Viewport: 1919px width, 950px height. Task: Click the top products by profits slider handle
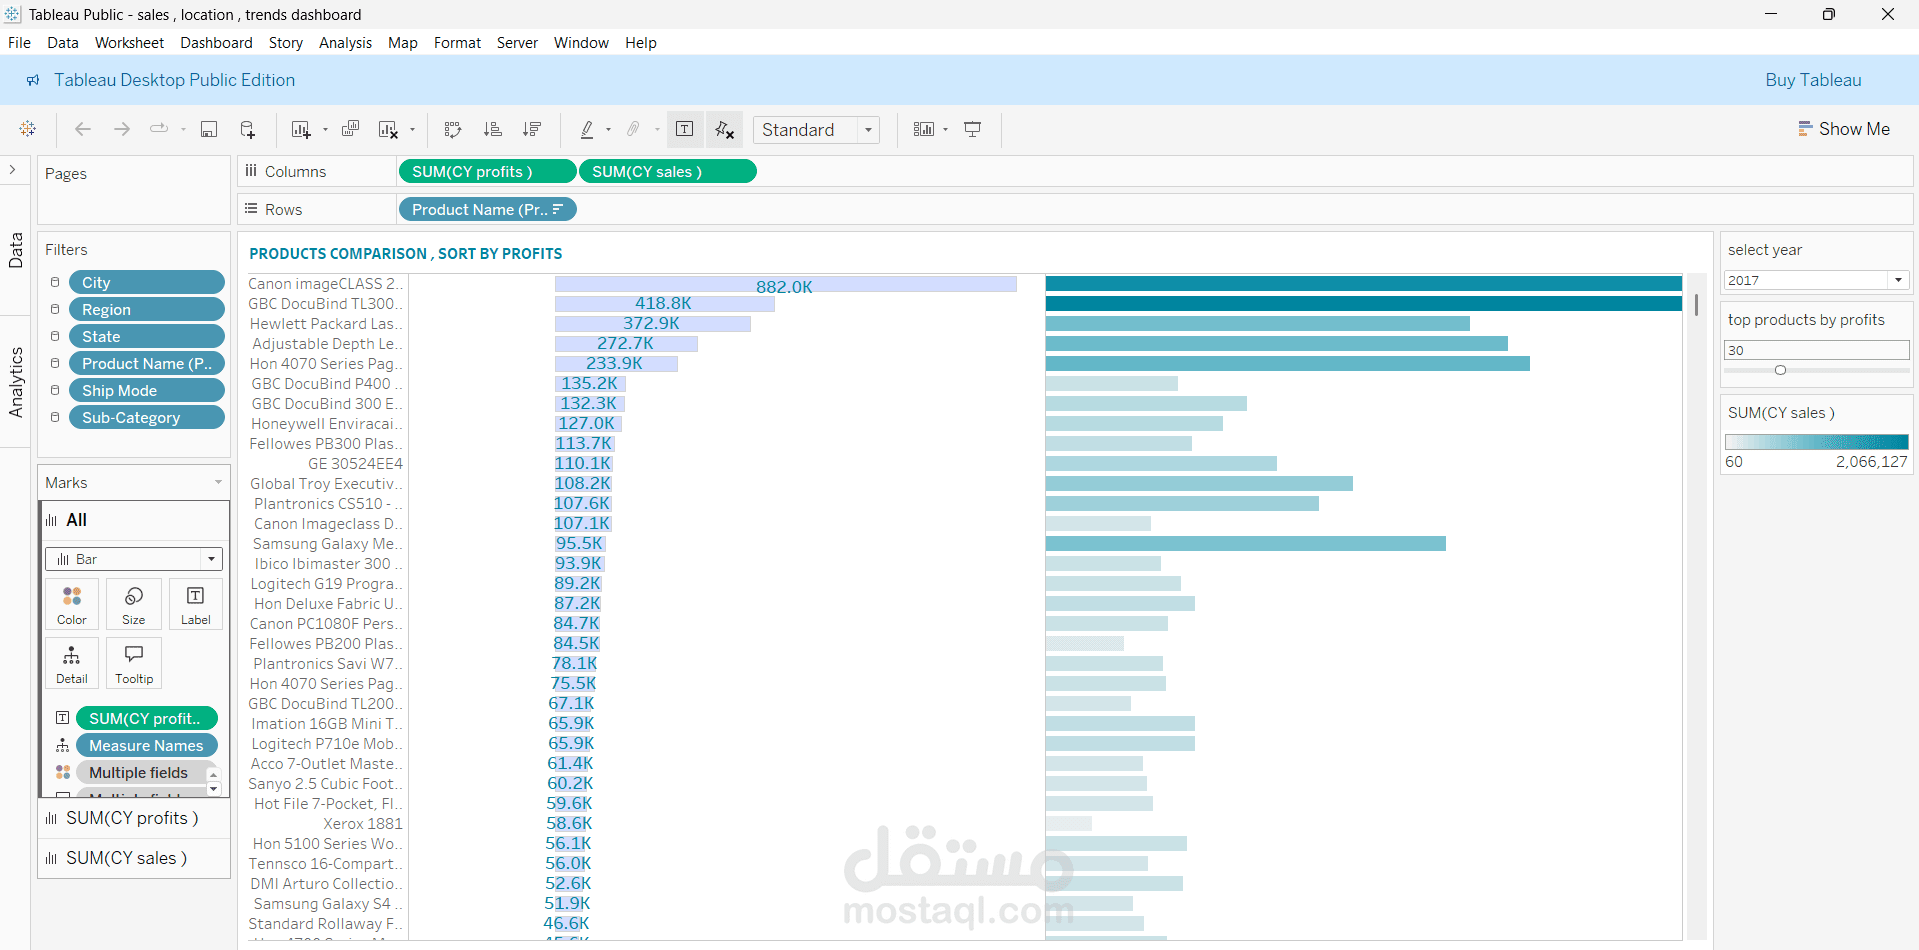[x=1780, y=370]
